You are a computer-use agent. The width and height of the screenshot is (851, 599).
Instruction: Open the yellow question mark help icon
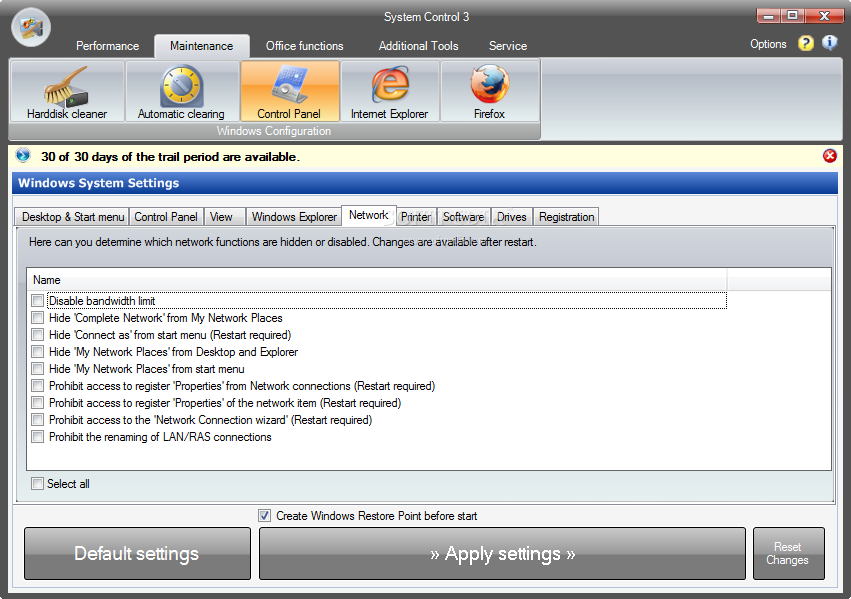805,43
